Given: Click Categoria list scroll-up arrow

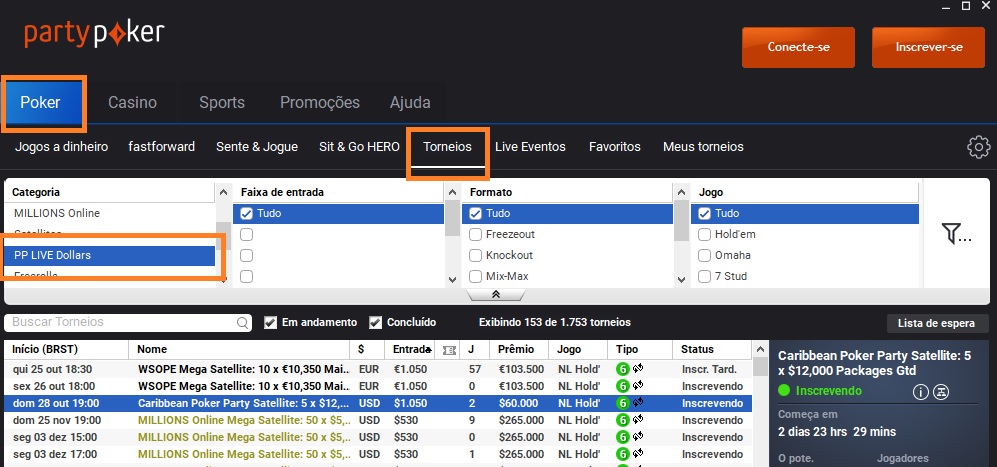Looking at the screenshot, I should [223, 192].
